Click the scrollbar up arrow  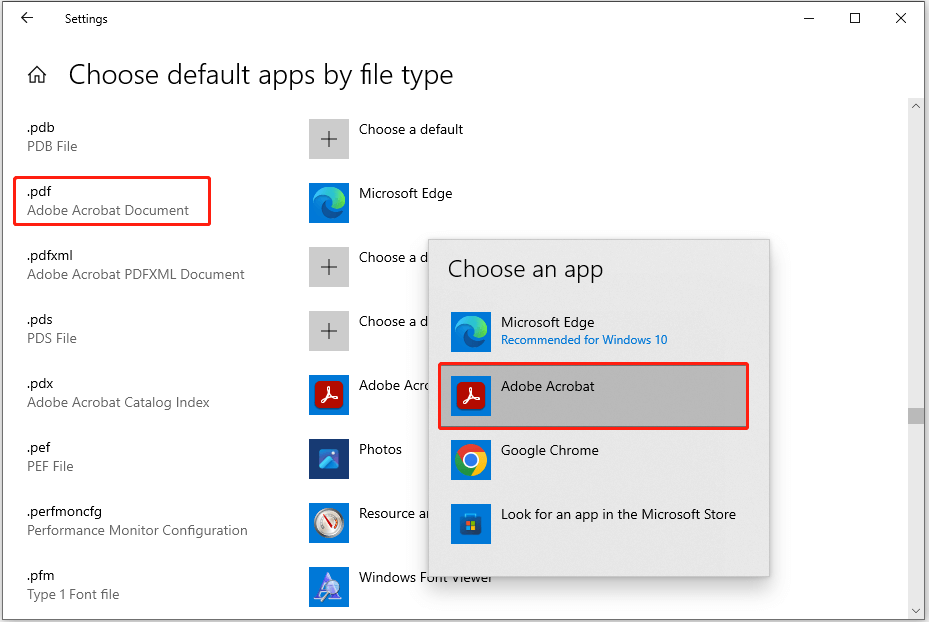[x=915, y=106]
